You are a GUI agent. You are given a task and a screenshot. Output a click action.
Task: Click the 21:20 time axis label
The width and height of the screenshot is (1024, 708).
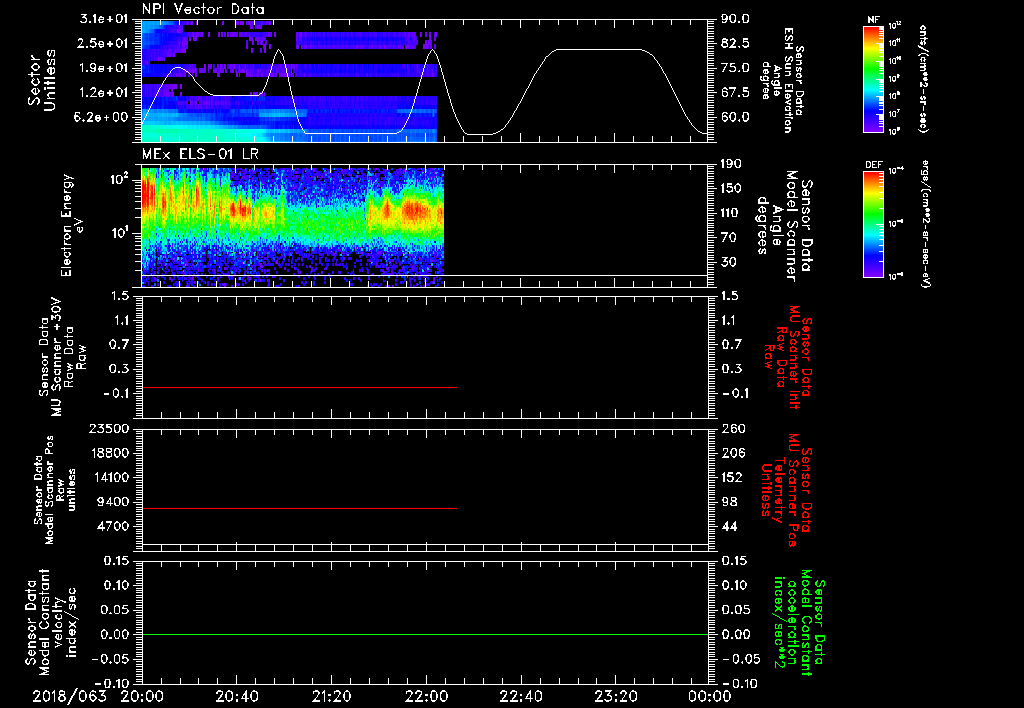click(331, 696)
